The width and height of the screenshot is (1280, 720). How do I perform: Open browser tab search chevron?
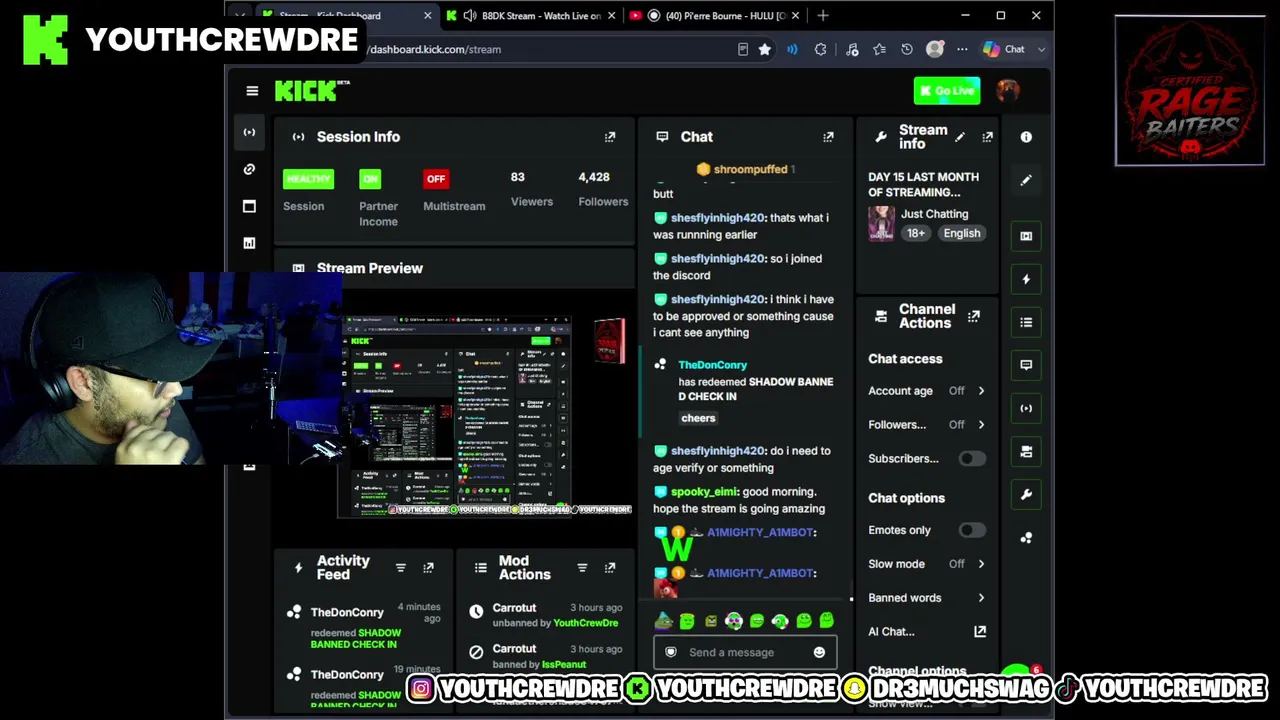pos(239,15)
